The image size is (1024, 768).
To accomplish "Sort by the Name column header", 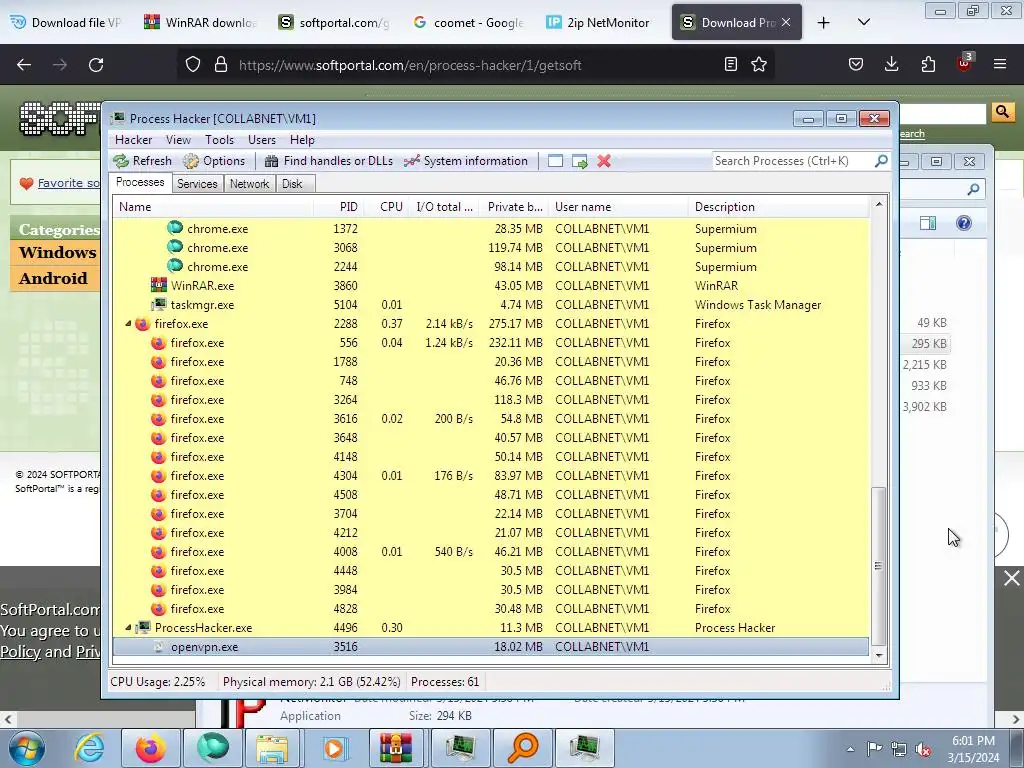I will click(213, 207).
